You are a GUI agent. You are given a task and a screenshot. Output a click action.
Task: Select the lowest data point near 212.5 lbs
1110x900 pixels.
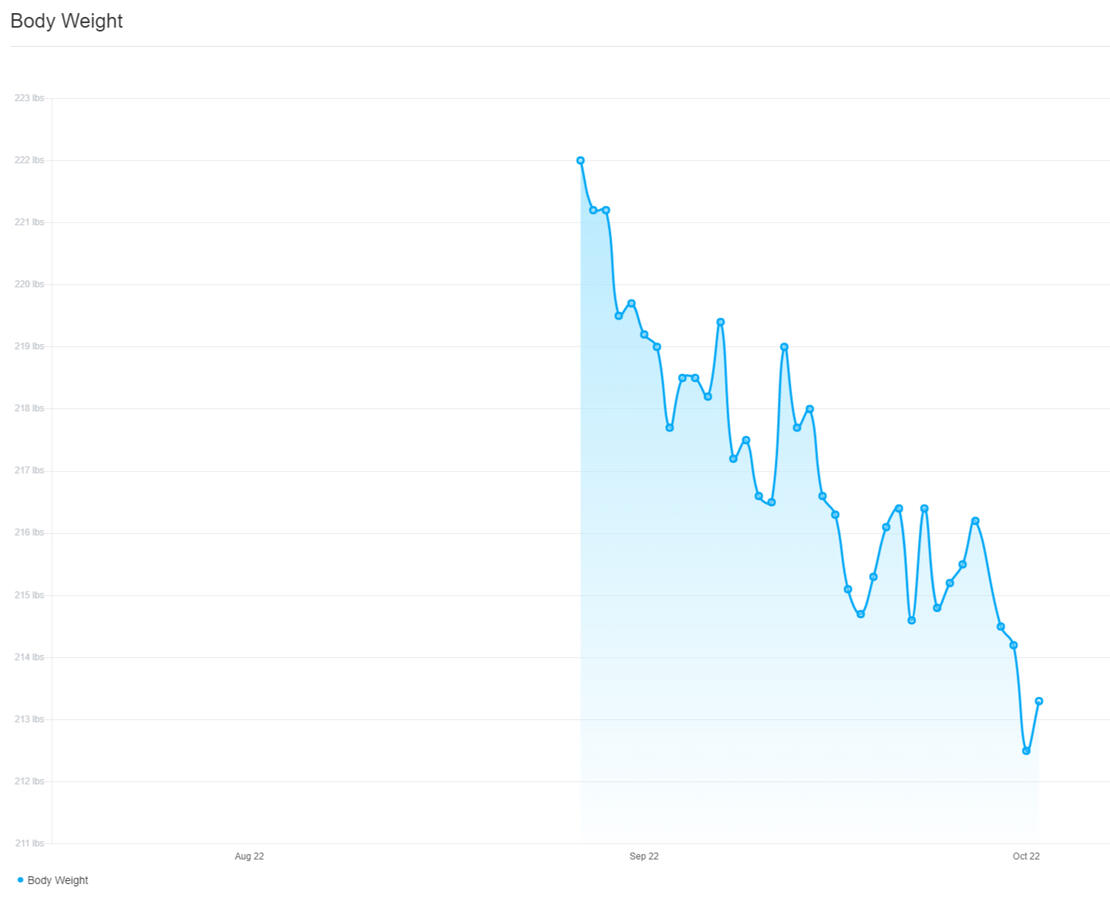point(1026,751)
